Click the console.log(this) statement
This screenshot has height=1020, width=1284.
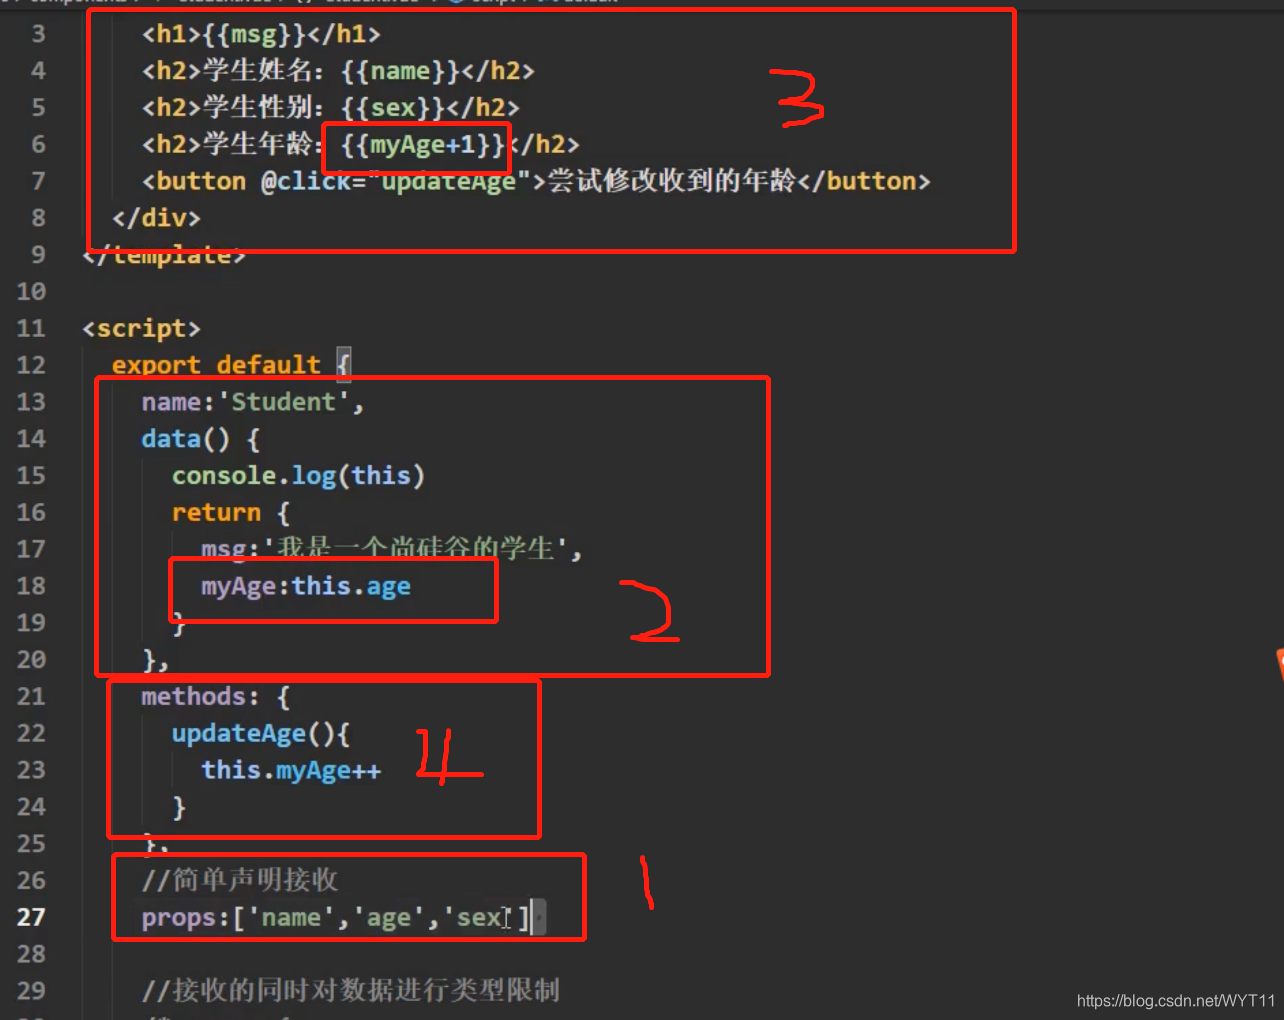pyautogui.click(x=298, y=476)
